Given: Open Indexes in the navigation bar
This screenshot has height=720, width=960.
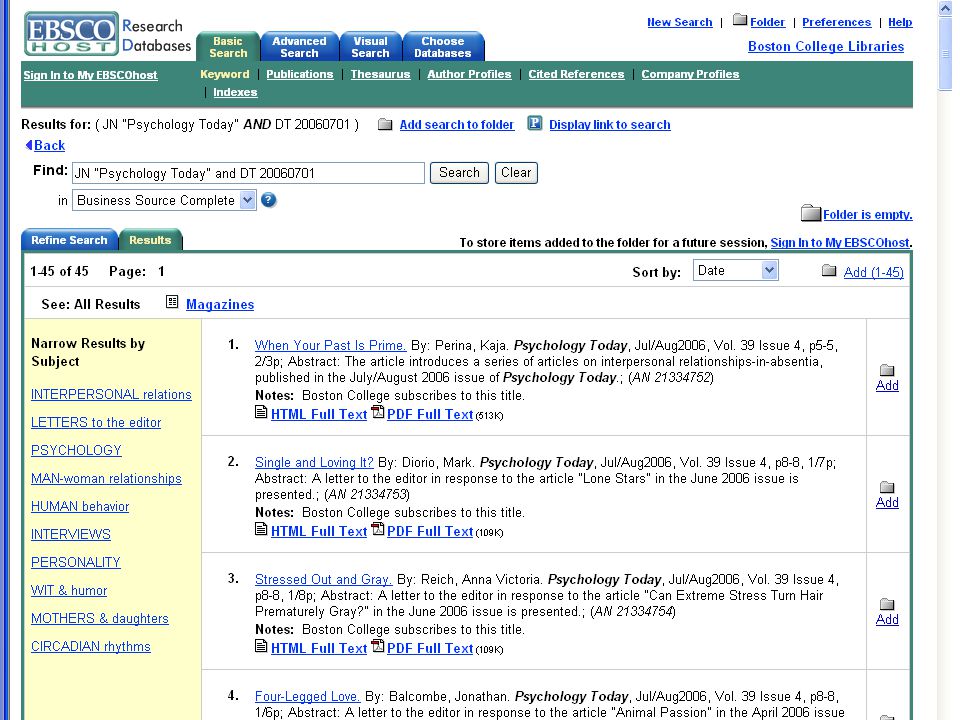Looking at the screenshot, I should click(235, 92).
